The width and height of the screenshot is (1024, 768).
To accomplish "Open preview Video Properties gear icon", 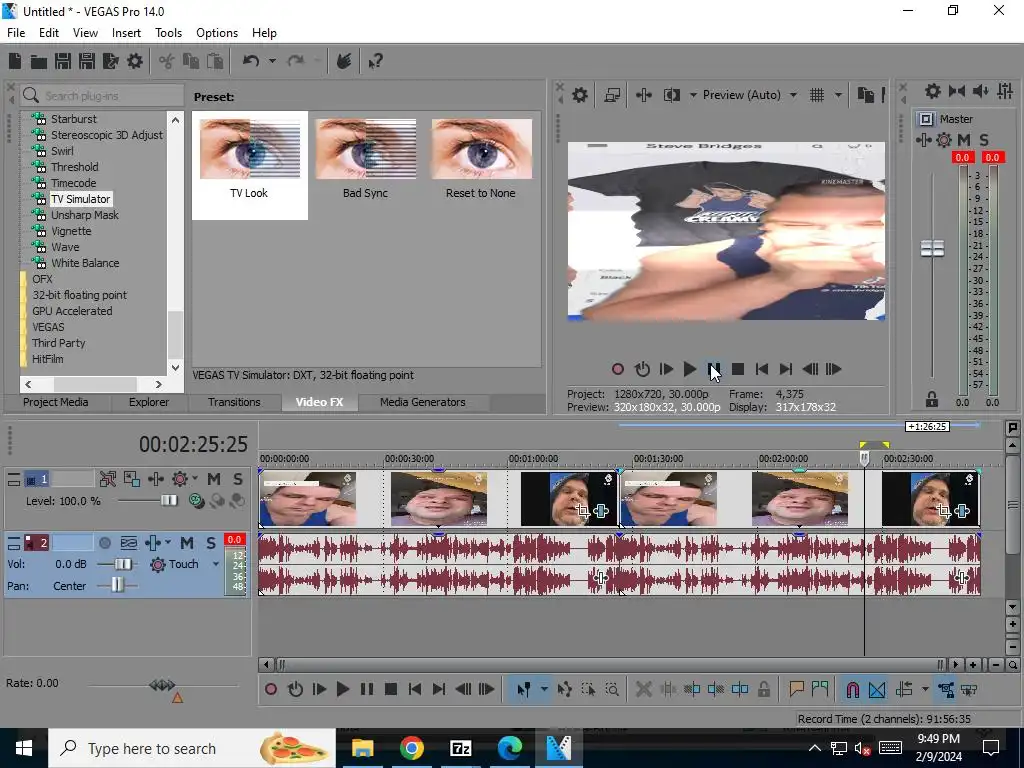I will pyautogui.click(x=579, y=95).
